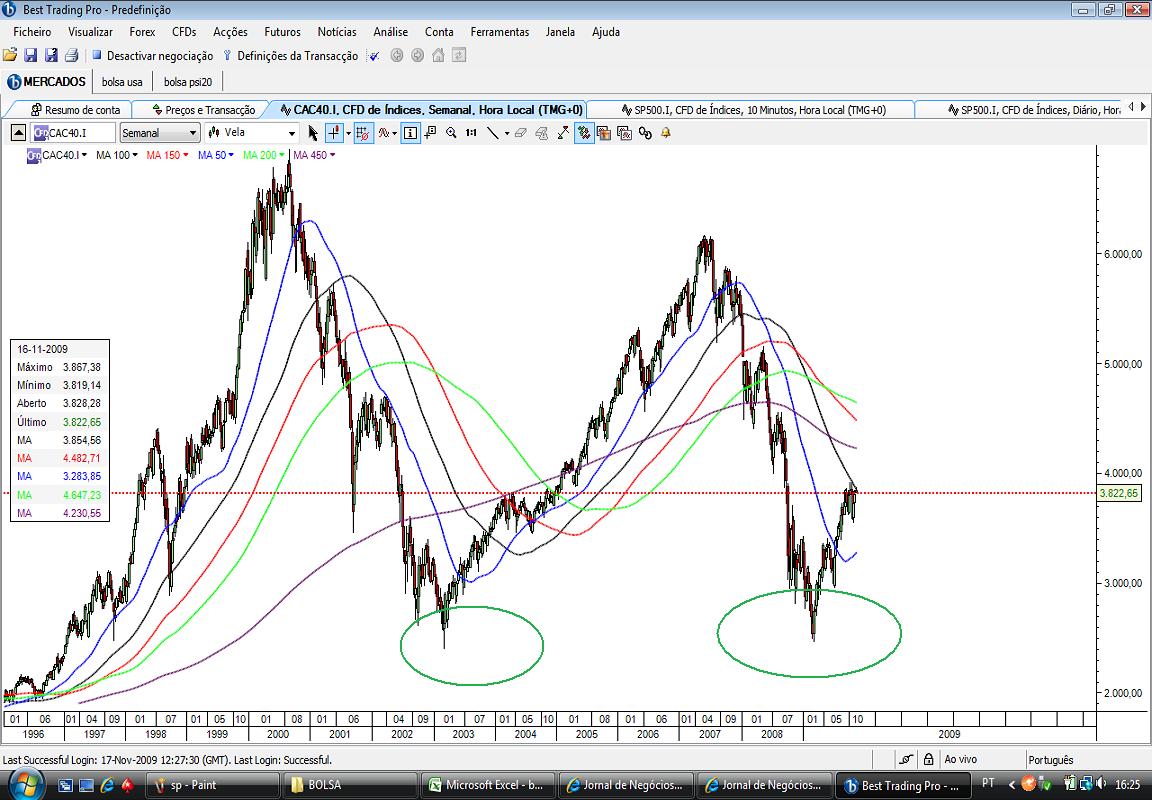Select the bolsa psi20 workspace tab
Screen dimensions: 1152x800
[188, 82]
